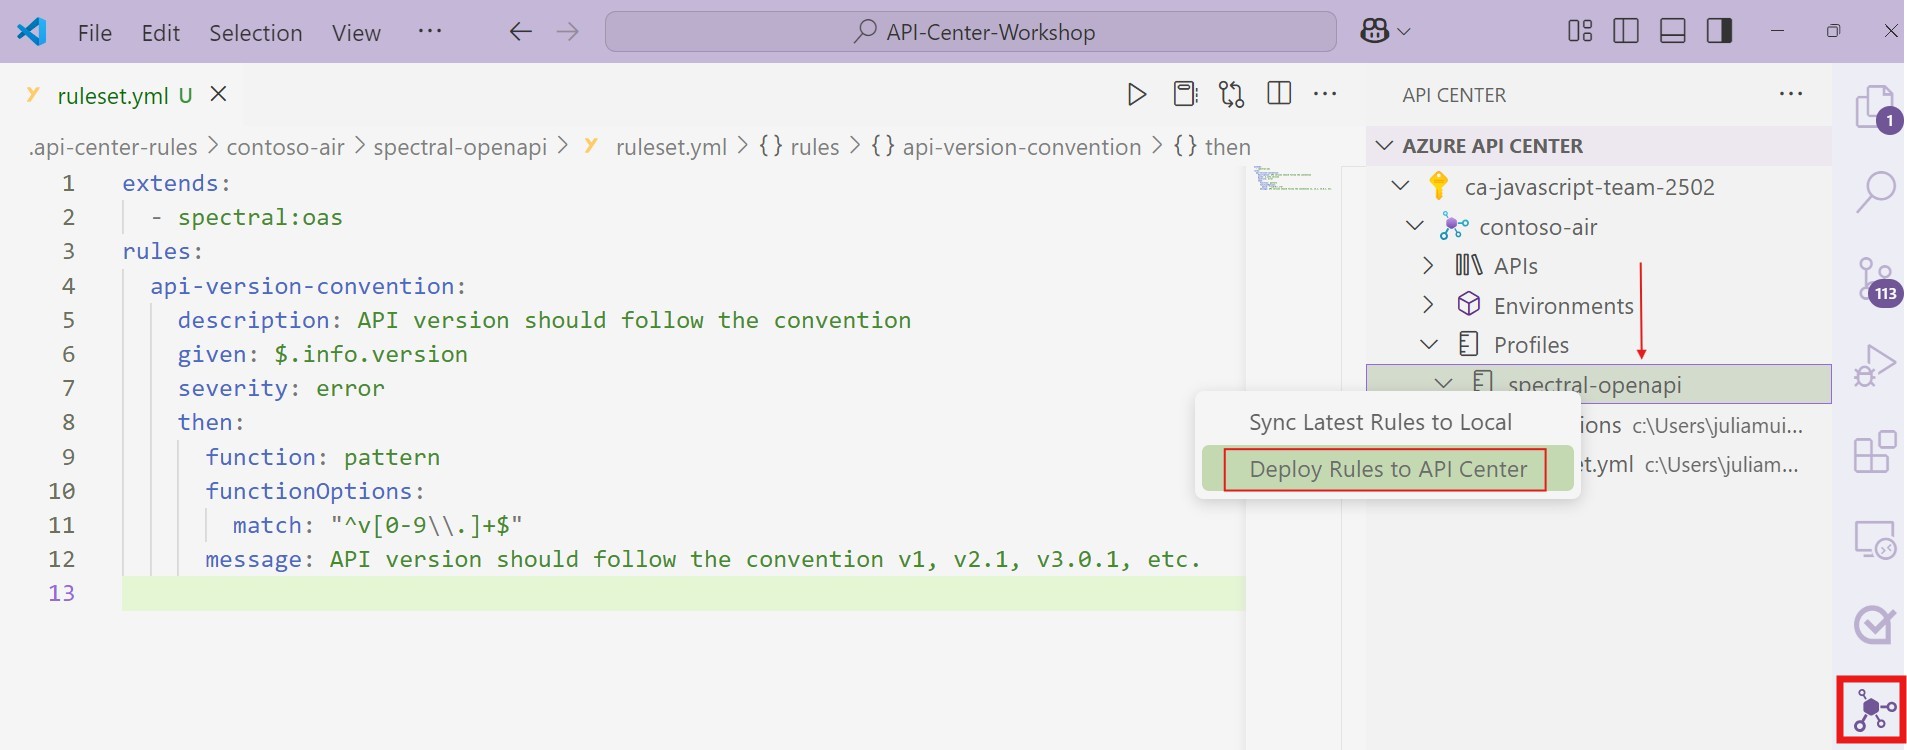The image size is (1907, 750).
Task: Open the View menu
Action: [356, 33]
